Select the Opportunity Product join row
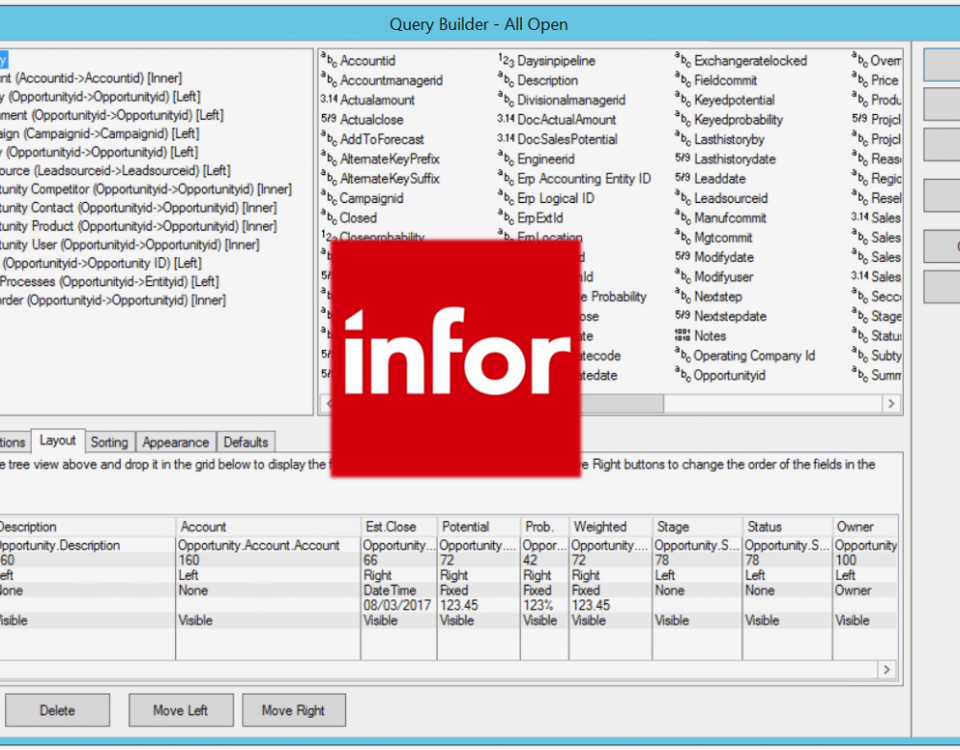This screenshot has width=960, height=750. [x=138, y=226]
